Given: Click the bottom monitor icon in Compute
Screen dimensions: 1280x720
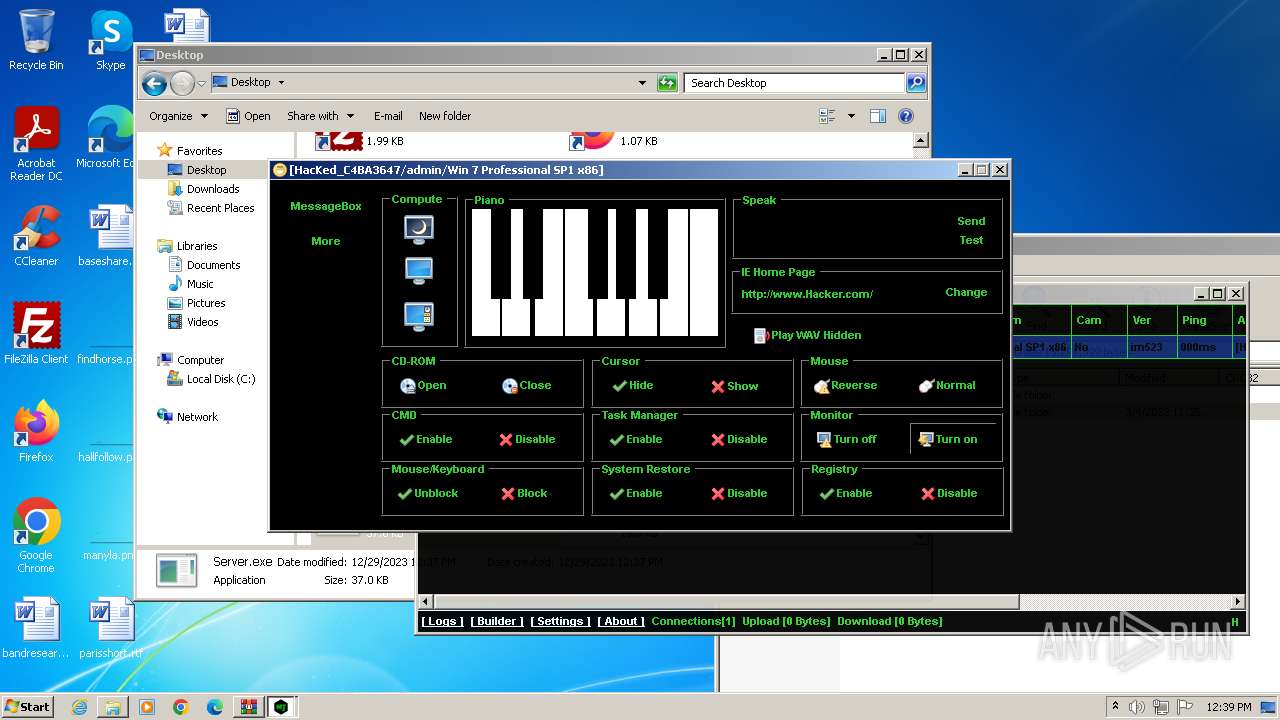Looking at the screenshot, I should (x=419, y=316).
